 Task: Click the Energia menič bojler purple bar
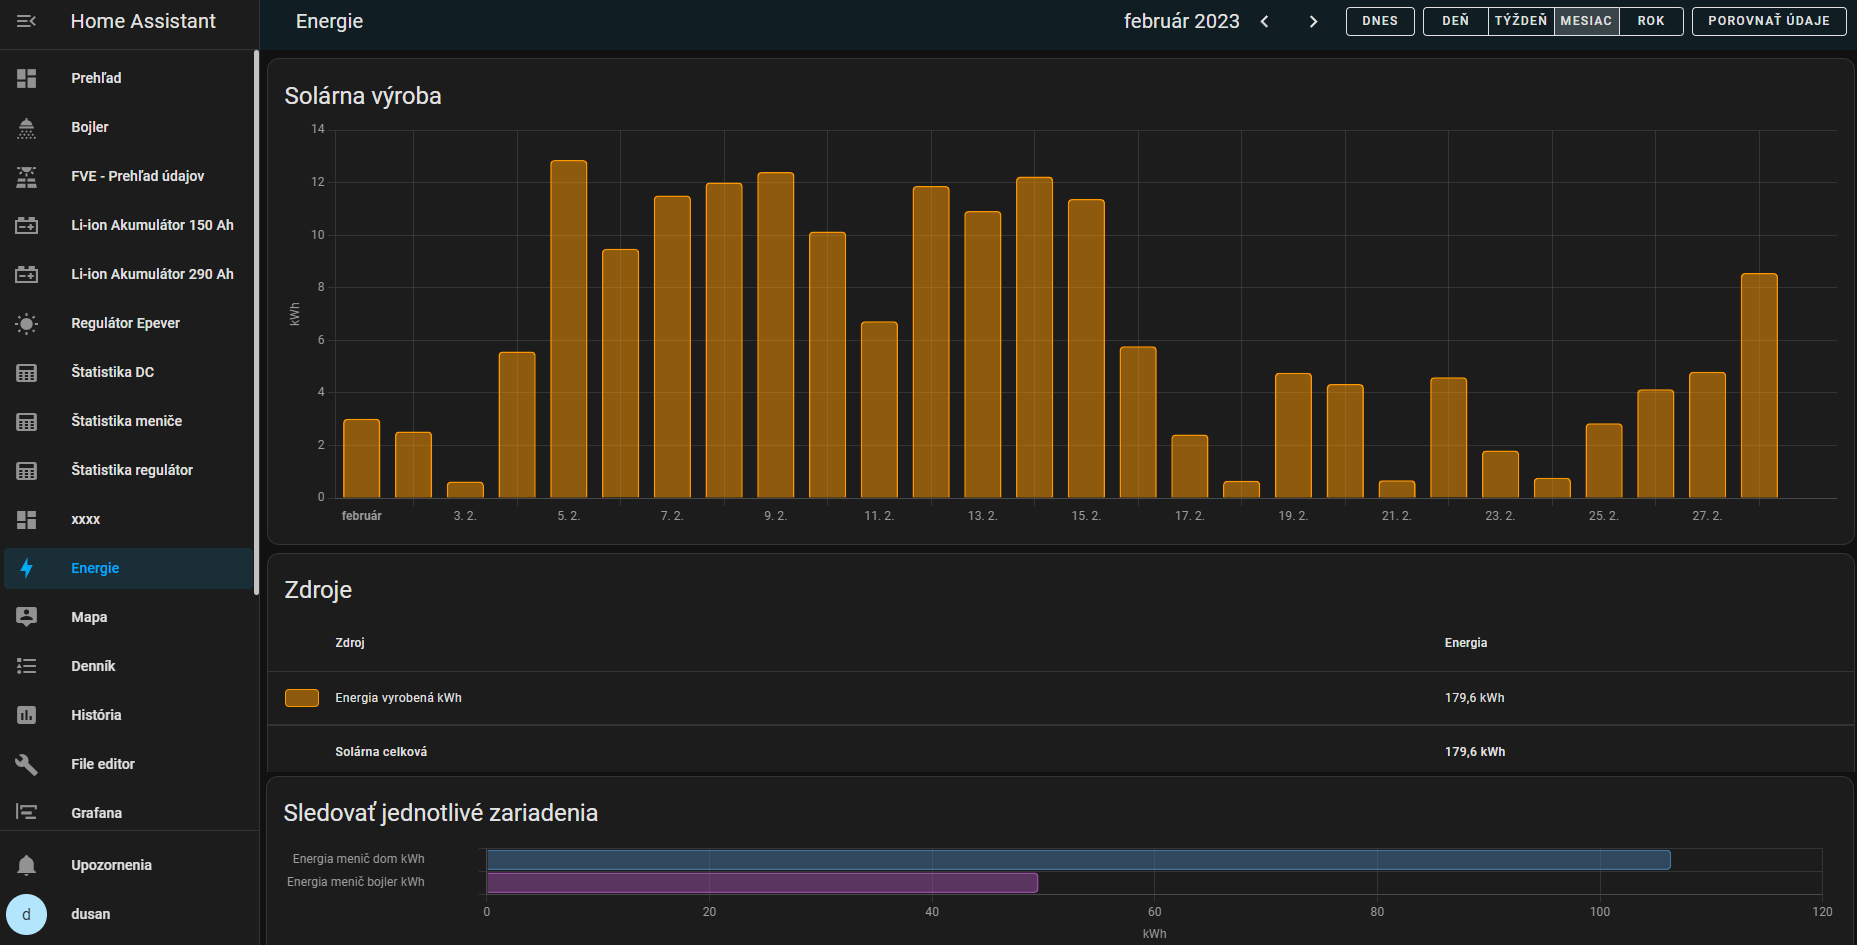pos(762,882)
